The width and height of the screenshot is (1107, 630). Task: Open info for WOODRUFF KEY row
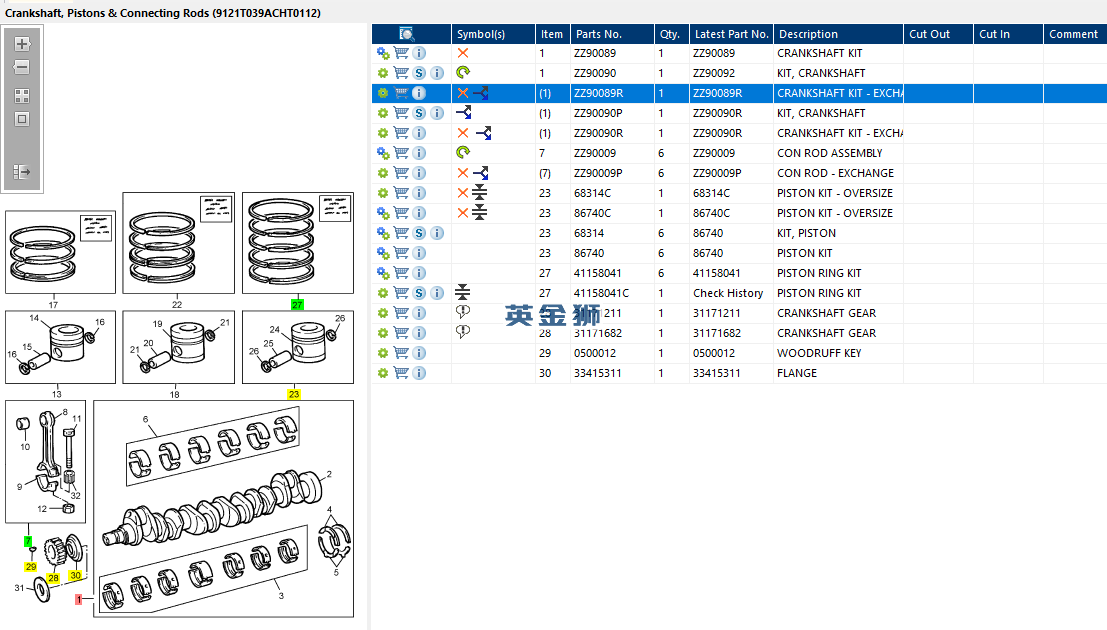pos(419,353)
